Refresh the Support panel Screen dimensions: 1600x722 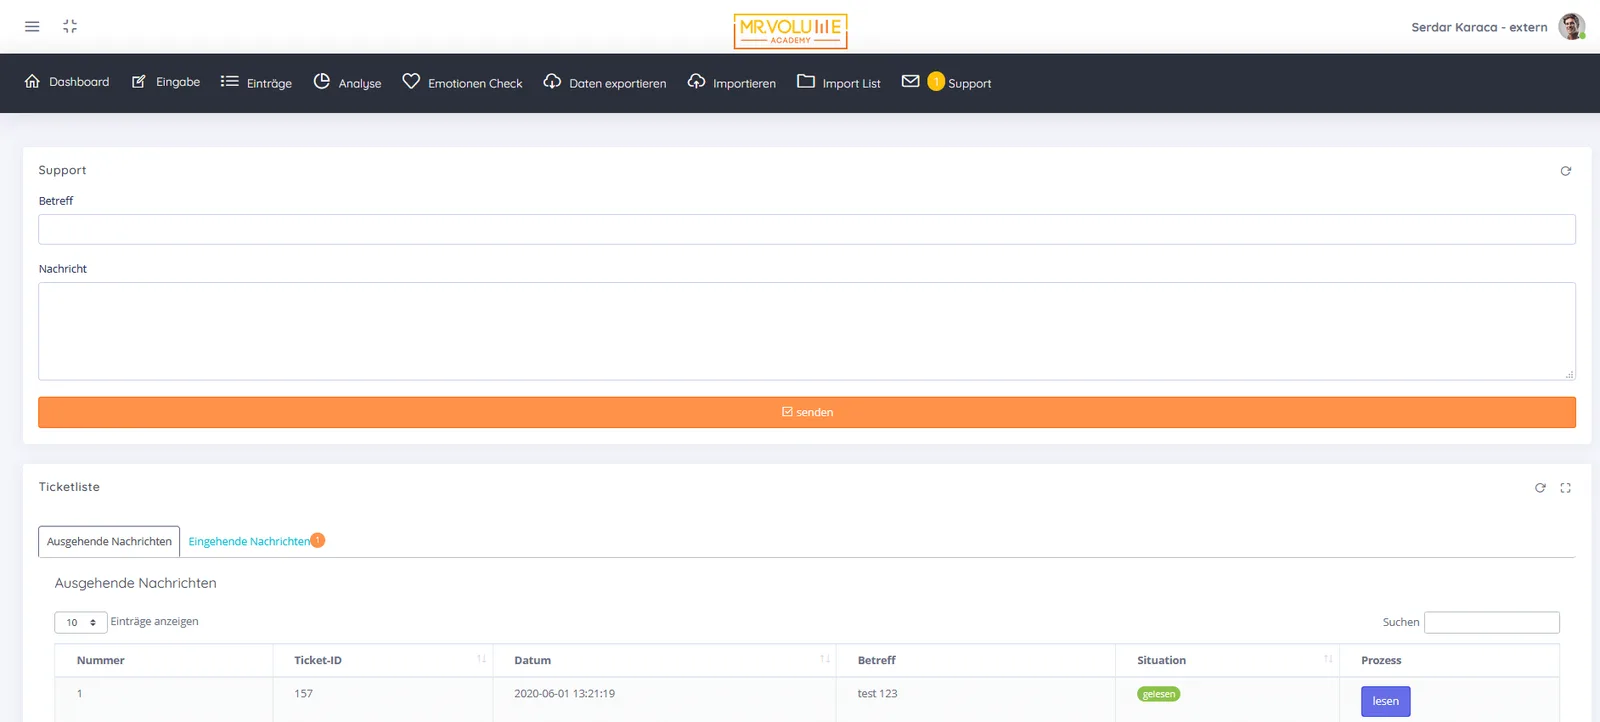[1566, 171]
